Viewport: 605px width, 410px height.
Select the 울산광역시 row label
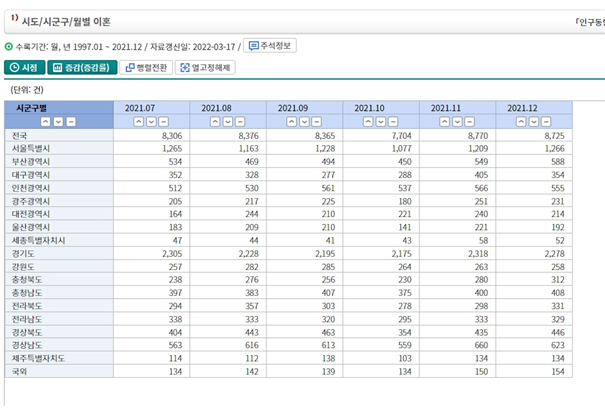(x=31, y=227)
